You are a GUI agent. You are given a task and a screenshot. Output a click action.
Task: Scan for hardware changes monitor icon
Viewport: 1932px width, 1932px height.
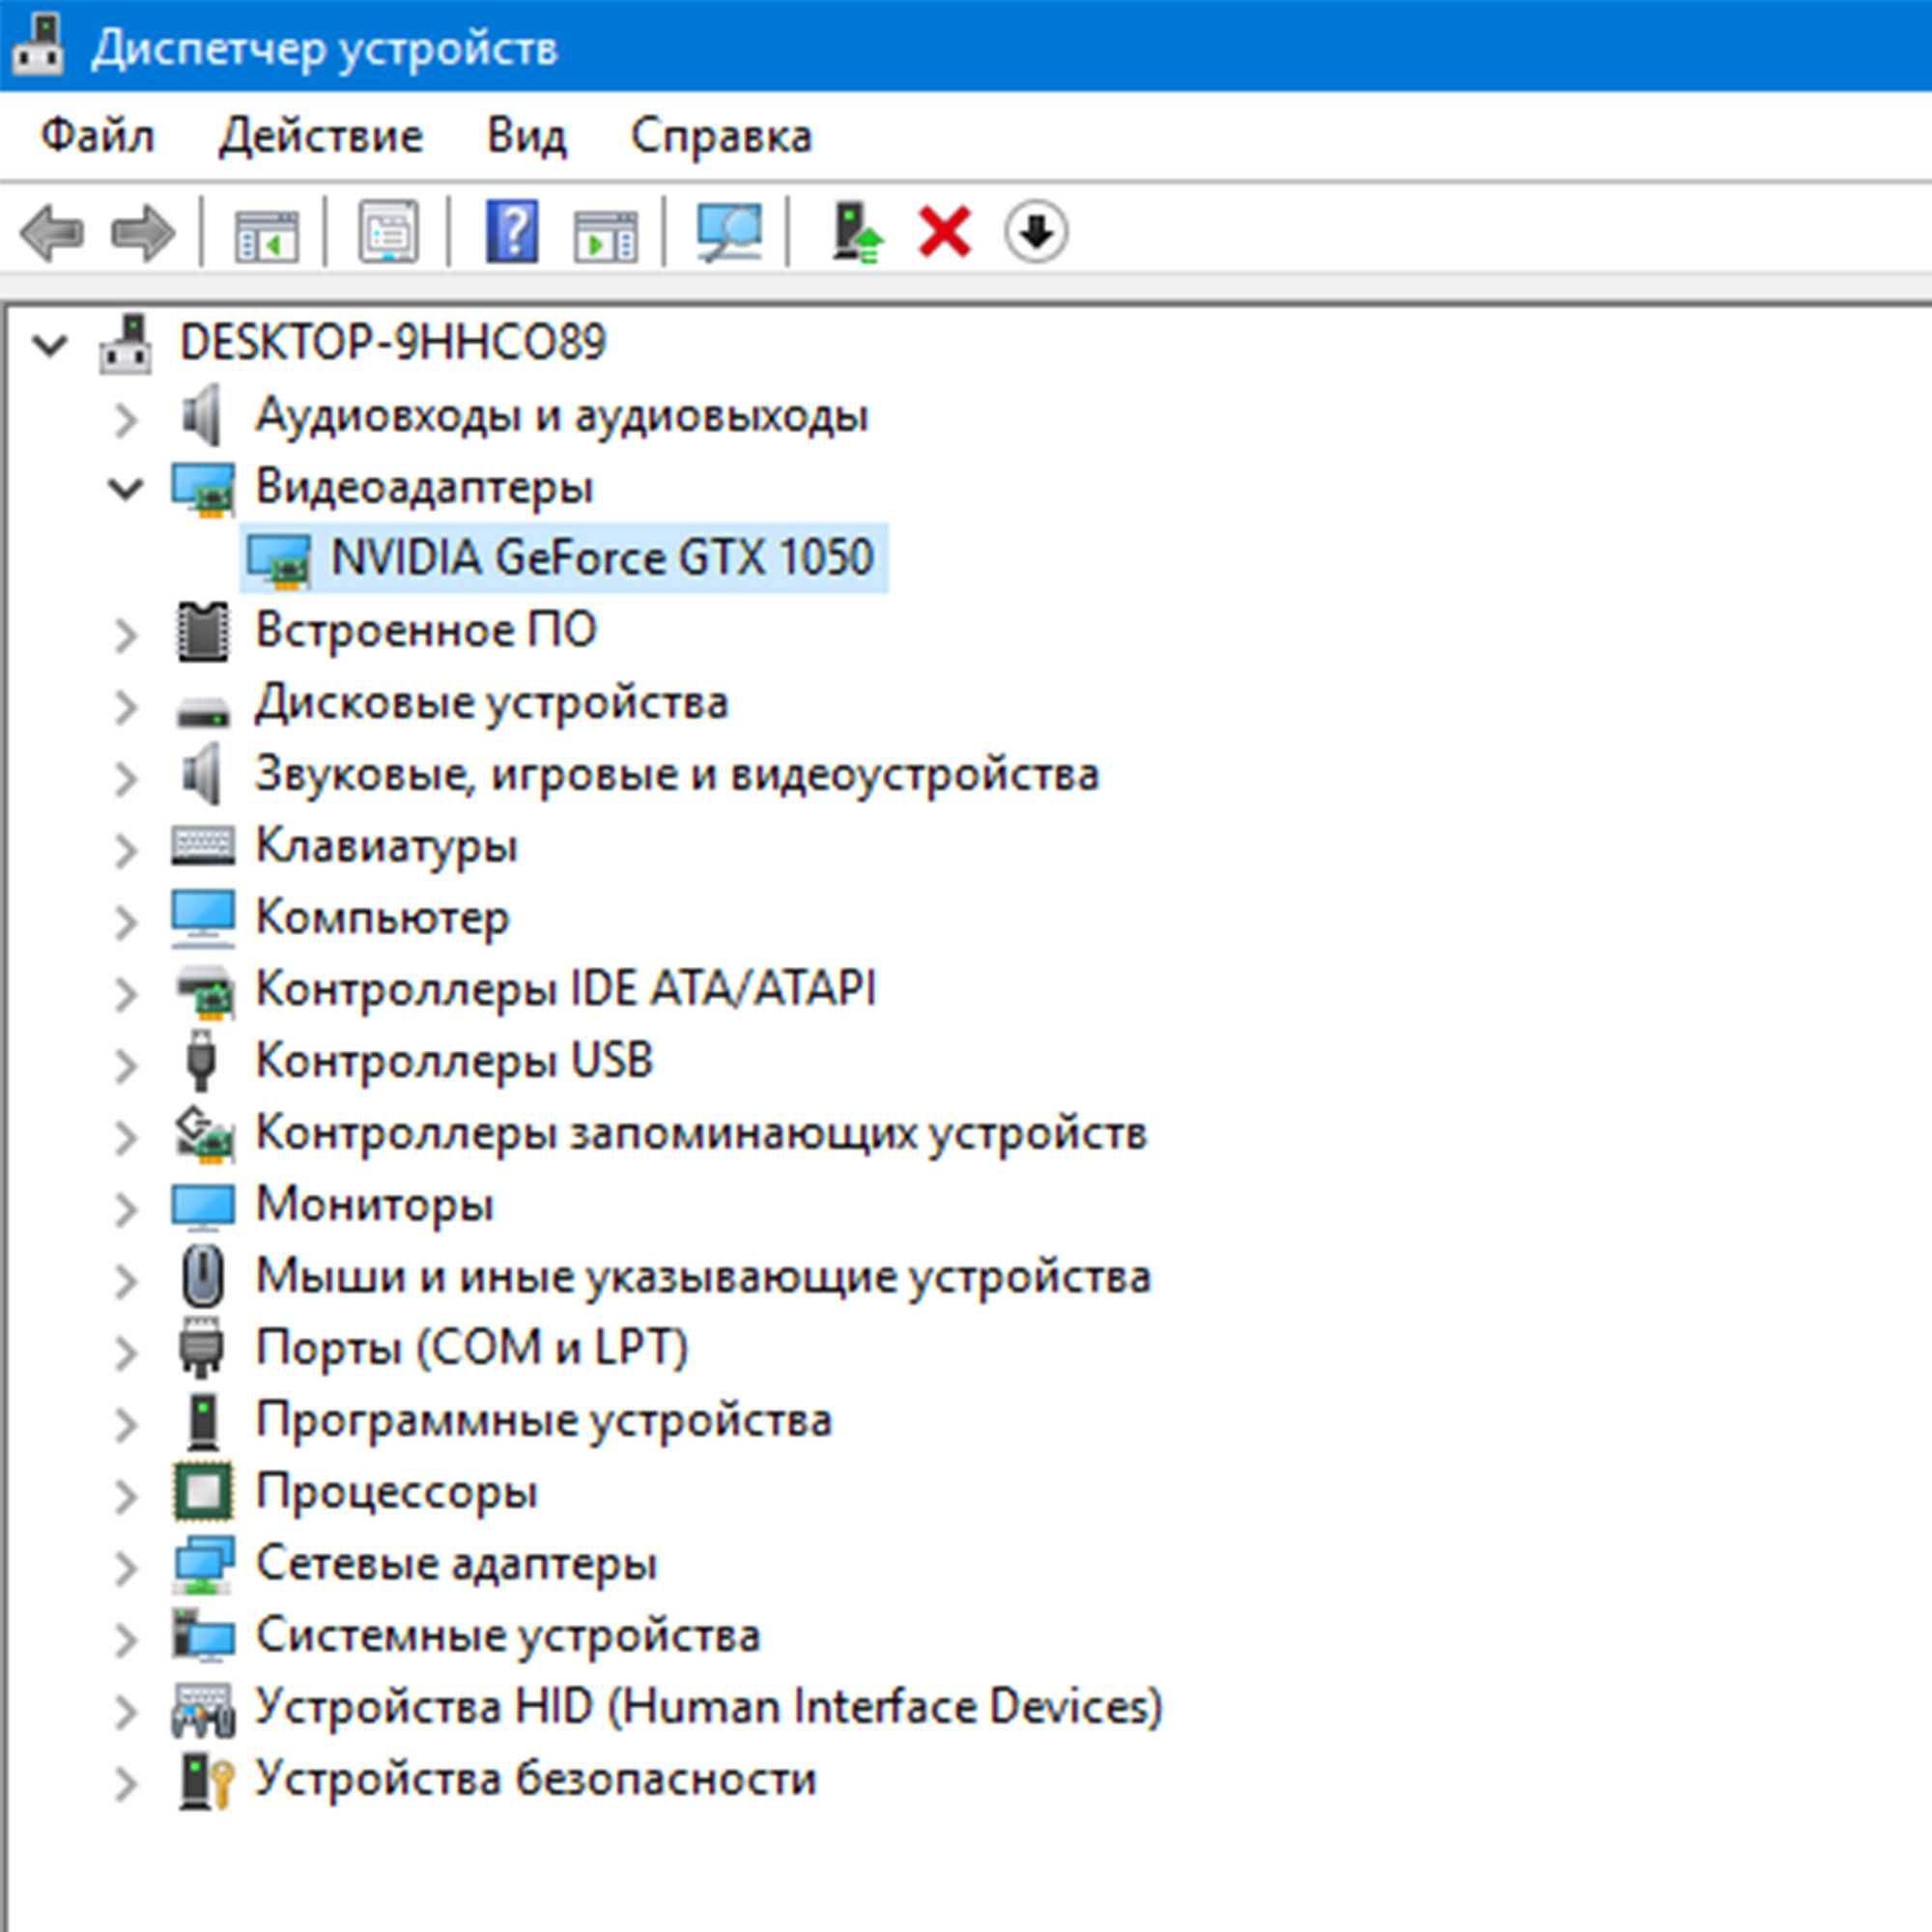tap(728, 232)
